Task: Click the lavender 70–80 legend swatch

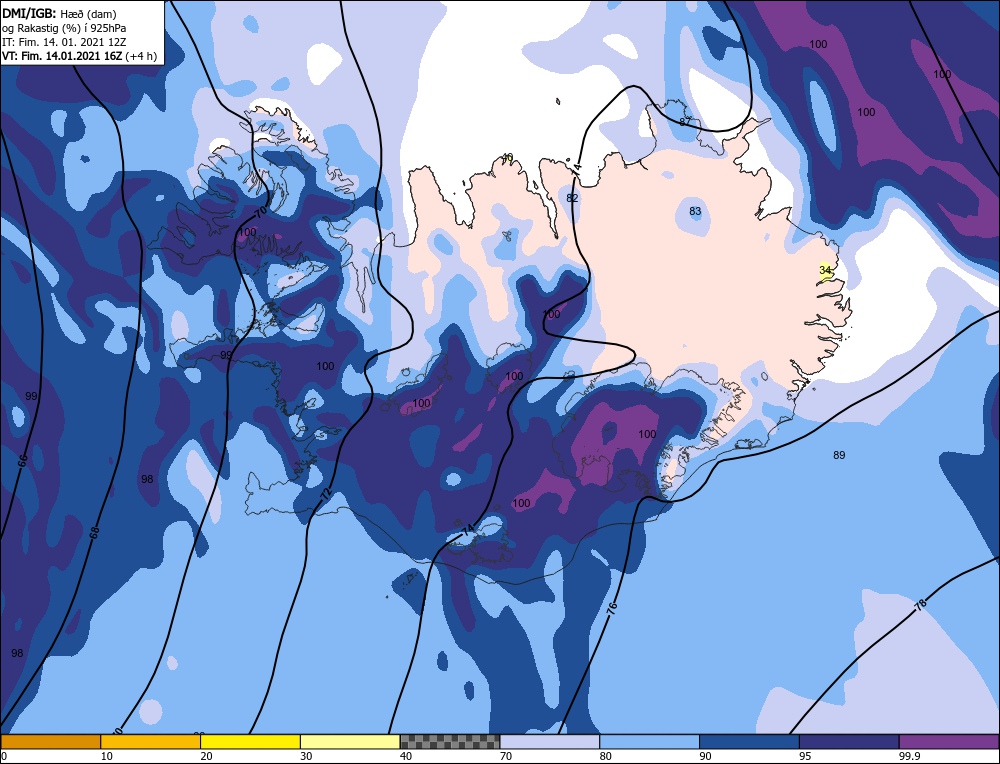Action: pyautogui.click(x=550, y=741)
